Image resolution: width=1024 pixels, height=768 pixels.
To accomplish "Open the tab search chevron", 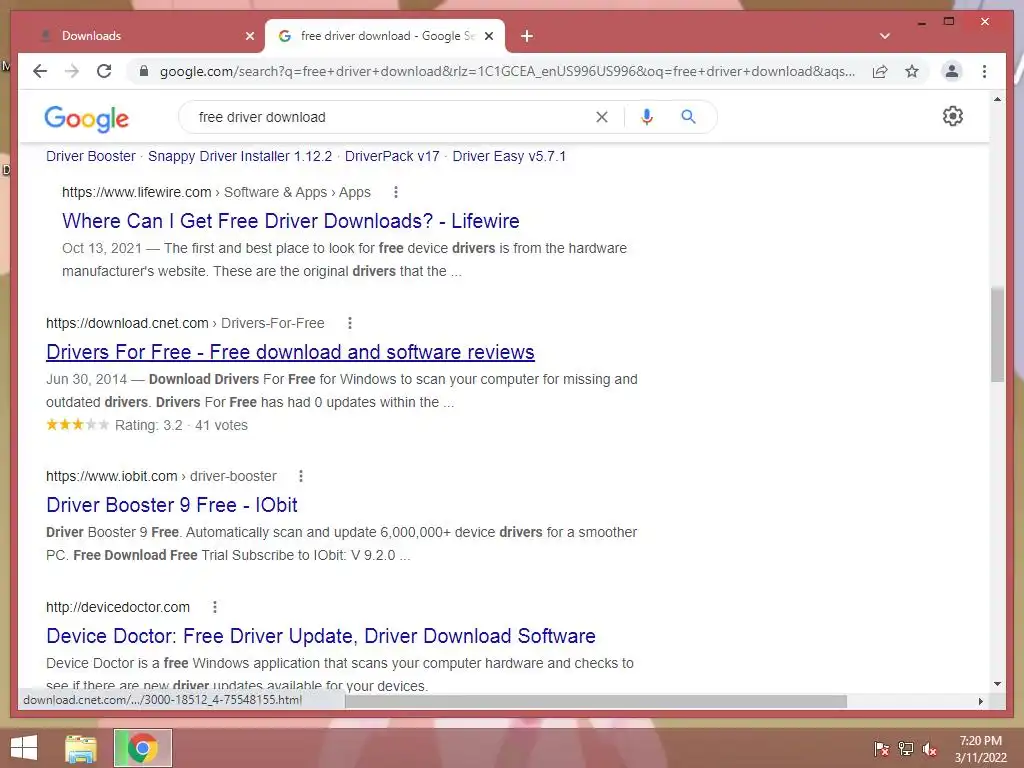I will [x=885, y=36].
